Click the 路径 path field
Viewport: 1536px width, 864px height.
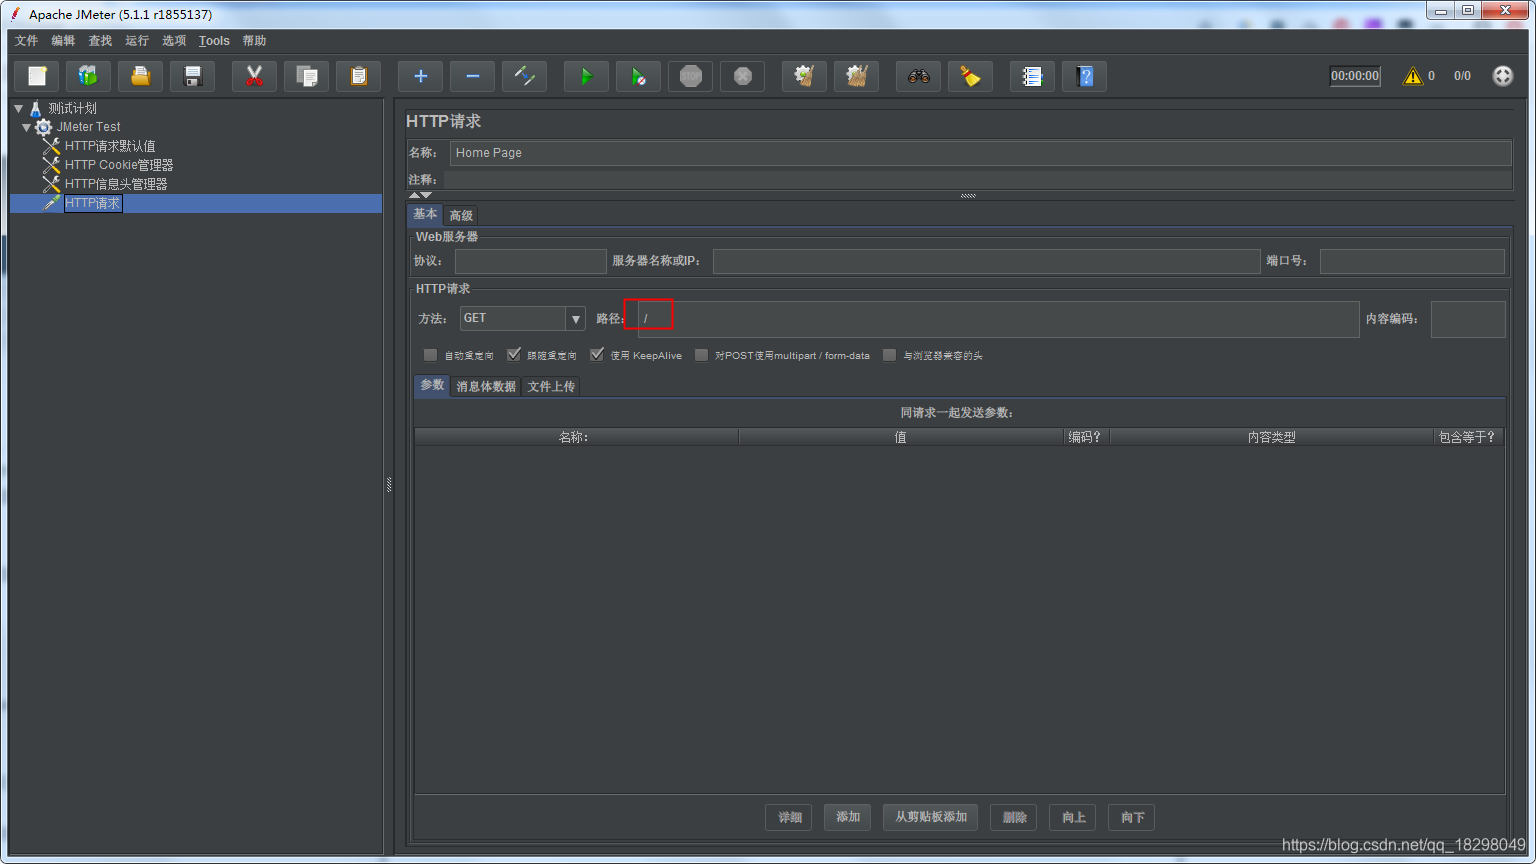998,319
